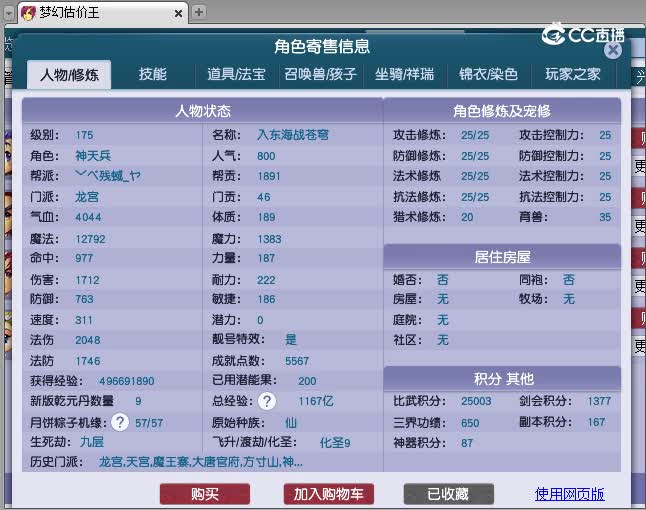Open the 道具/法宝 tab
646x510 pixels.
click(x=236, y=74)
